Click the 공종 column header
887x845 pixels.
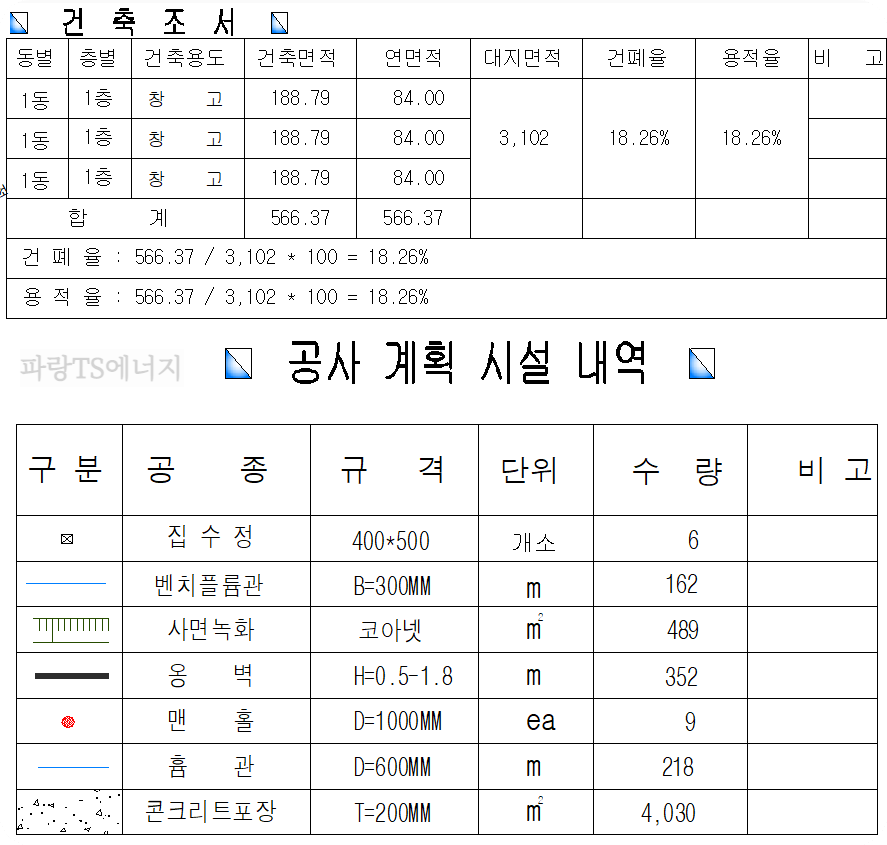click(207, 469)
